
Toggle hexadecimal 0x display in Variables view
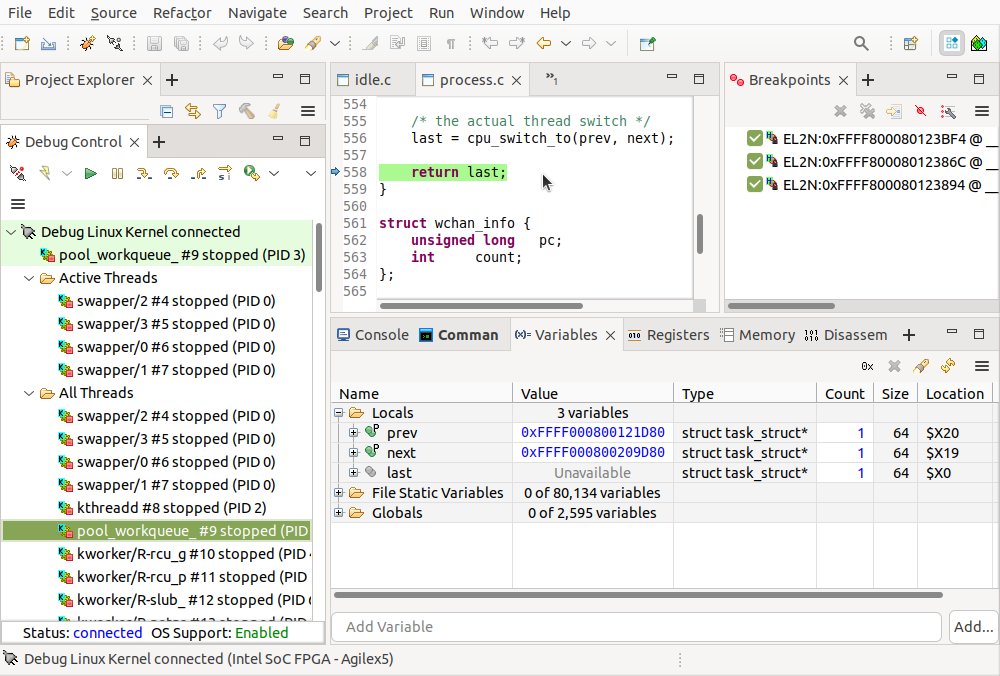(867, 366)
